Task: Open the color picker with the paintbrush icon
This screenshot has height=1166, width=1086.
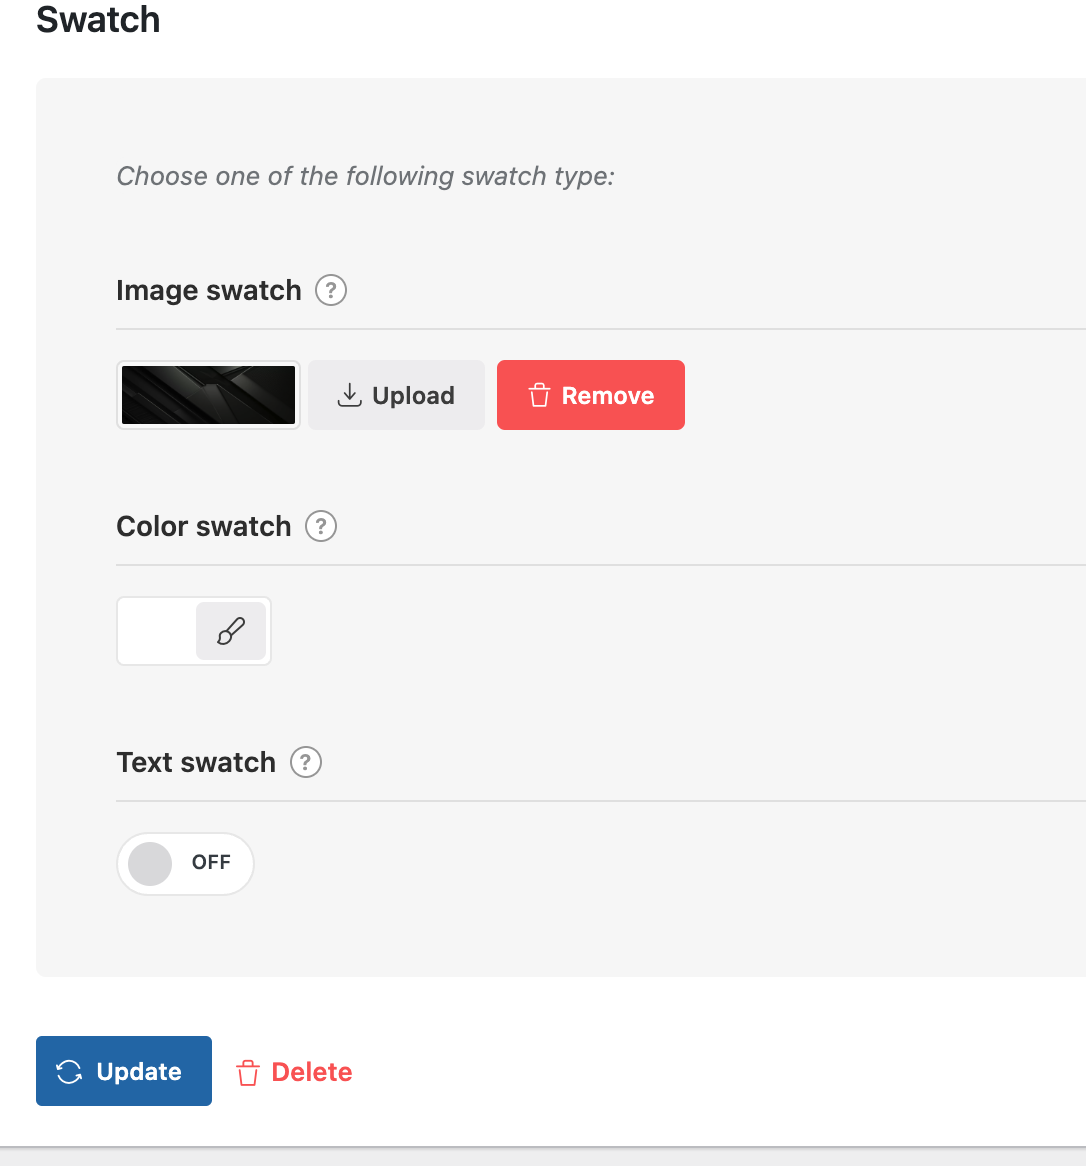Action: (x=231, y=631)
